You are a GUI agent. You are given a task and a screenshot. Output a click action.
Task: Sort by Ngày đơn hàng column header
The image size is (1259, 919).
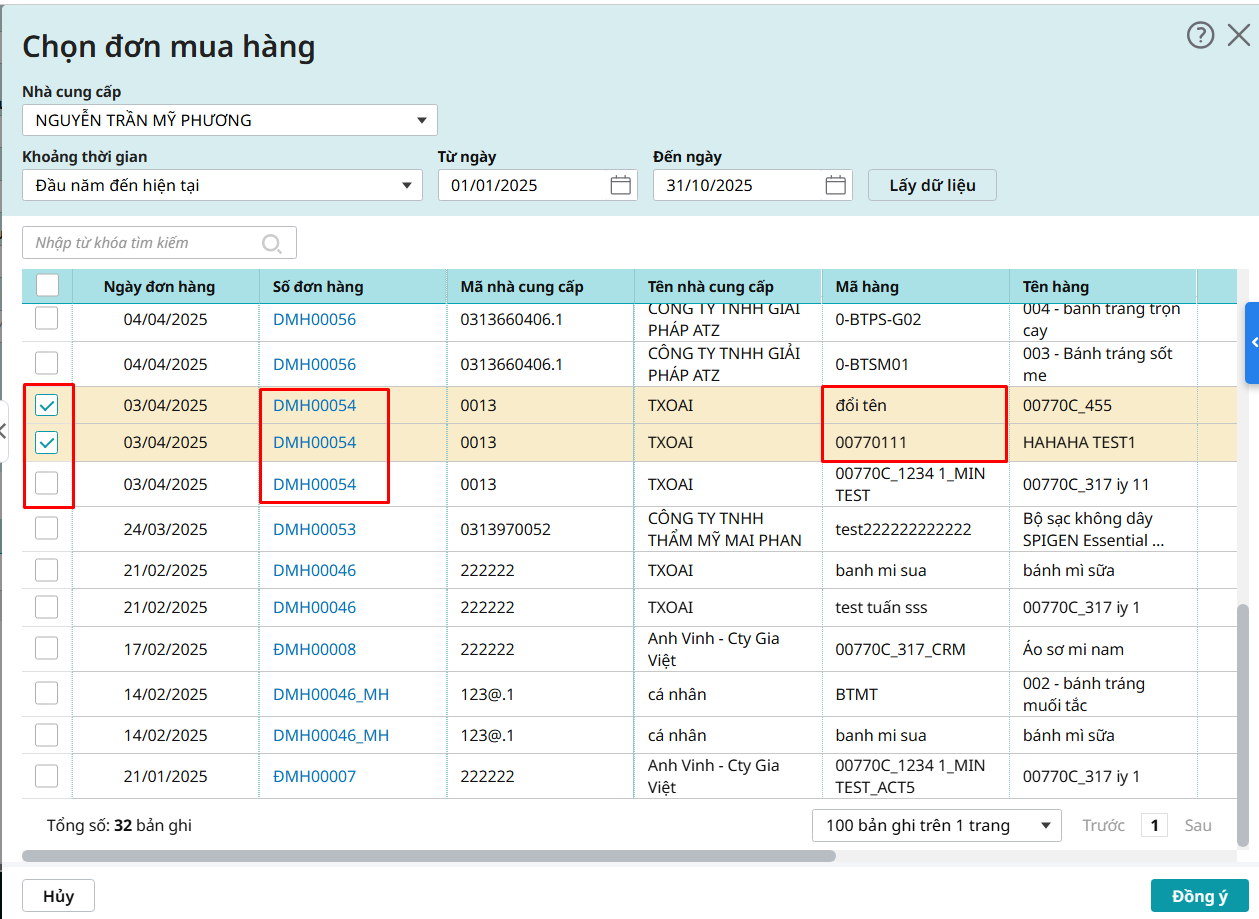159,287
